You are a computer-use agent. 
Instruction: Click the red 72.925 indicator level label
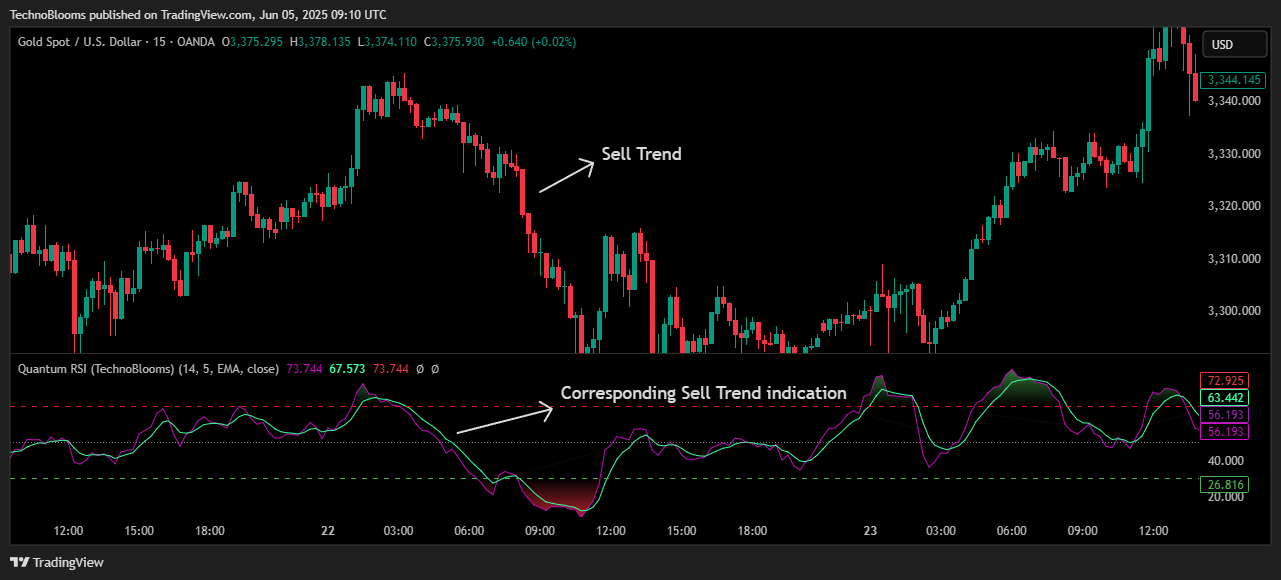[1225, 381]
